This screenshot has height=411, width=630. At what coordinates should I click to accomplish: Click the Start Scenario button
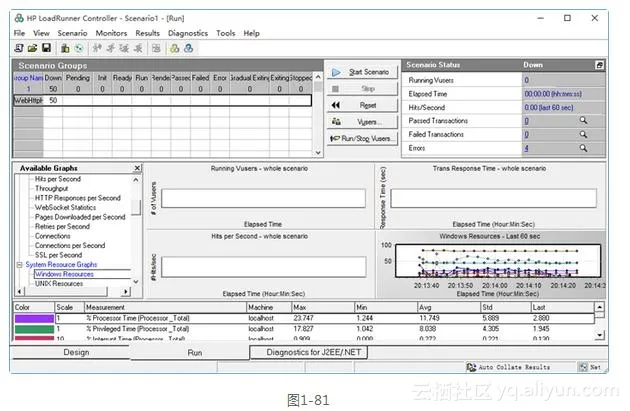(x=362, y=72)
